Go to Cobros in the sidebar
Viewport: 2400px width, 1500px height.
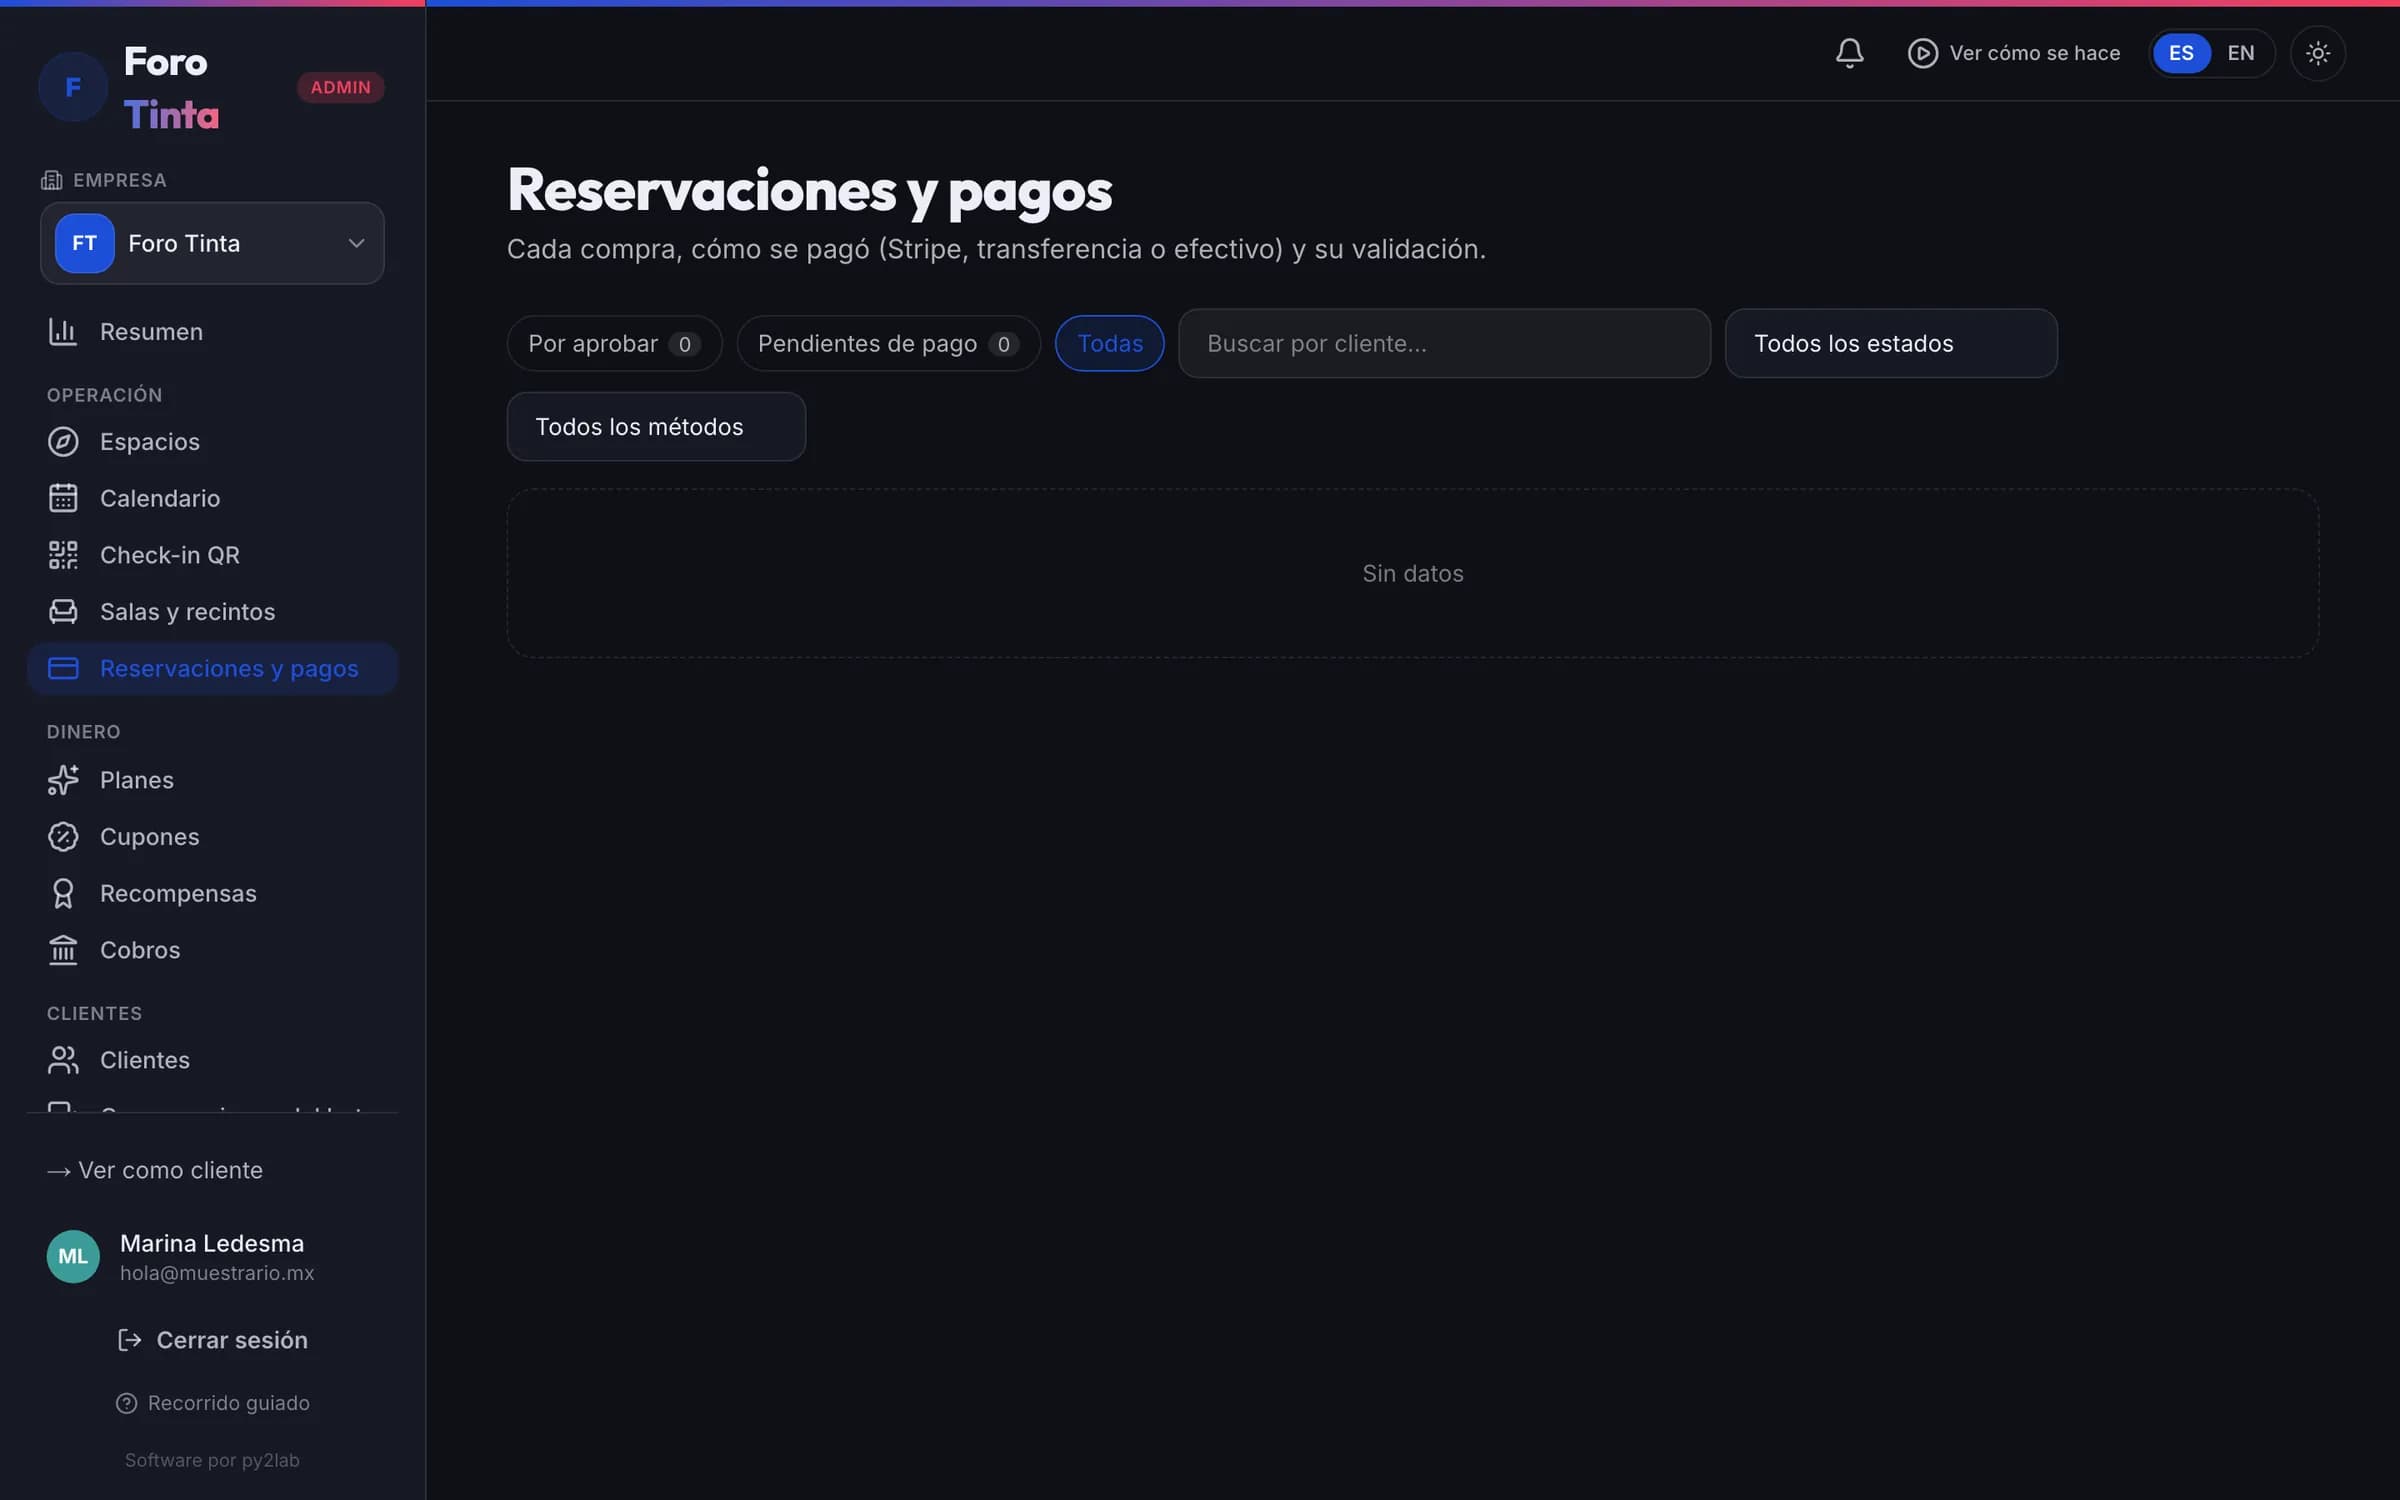tap(212, 950)
